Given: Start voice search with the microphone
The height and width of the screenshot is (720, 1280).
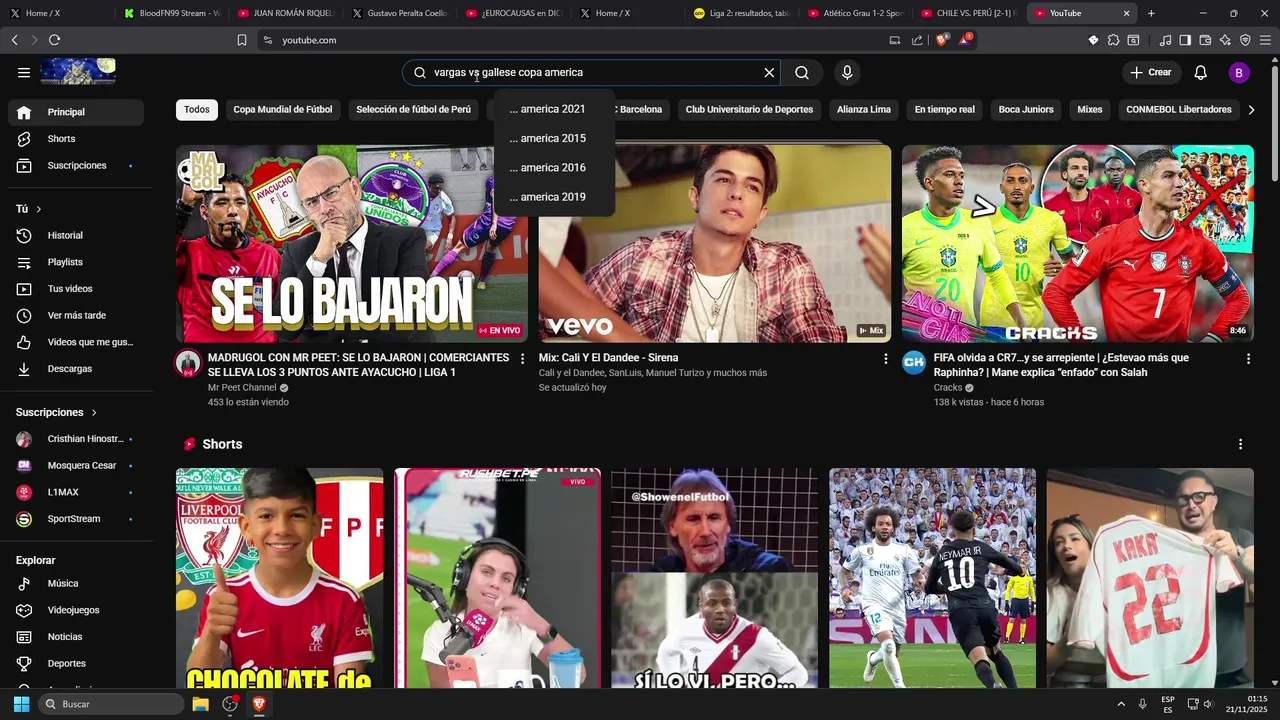Looking at the screenshot, I should click(847, 72).
